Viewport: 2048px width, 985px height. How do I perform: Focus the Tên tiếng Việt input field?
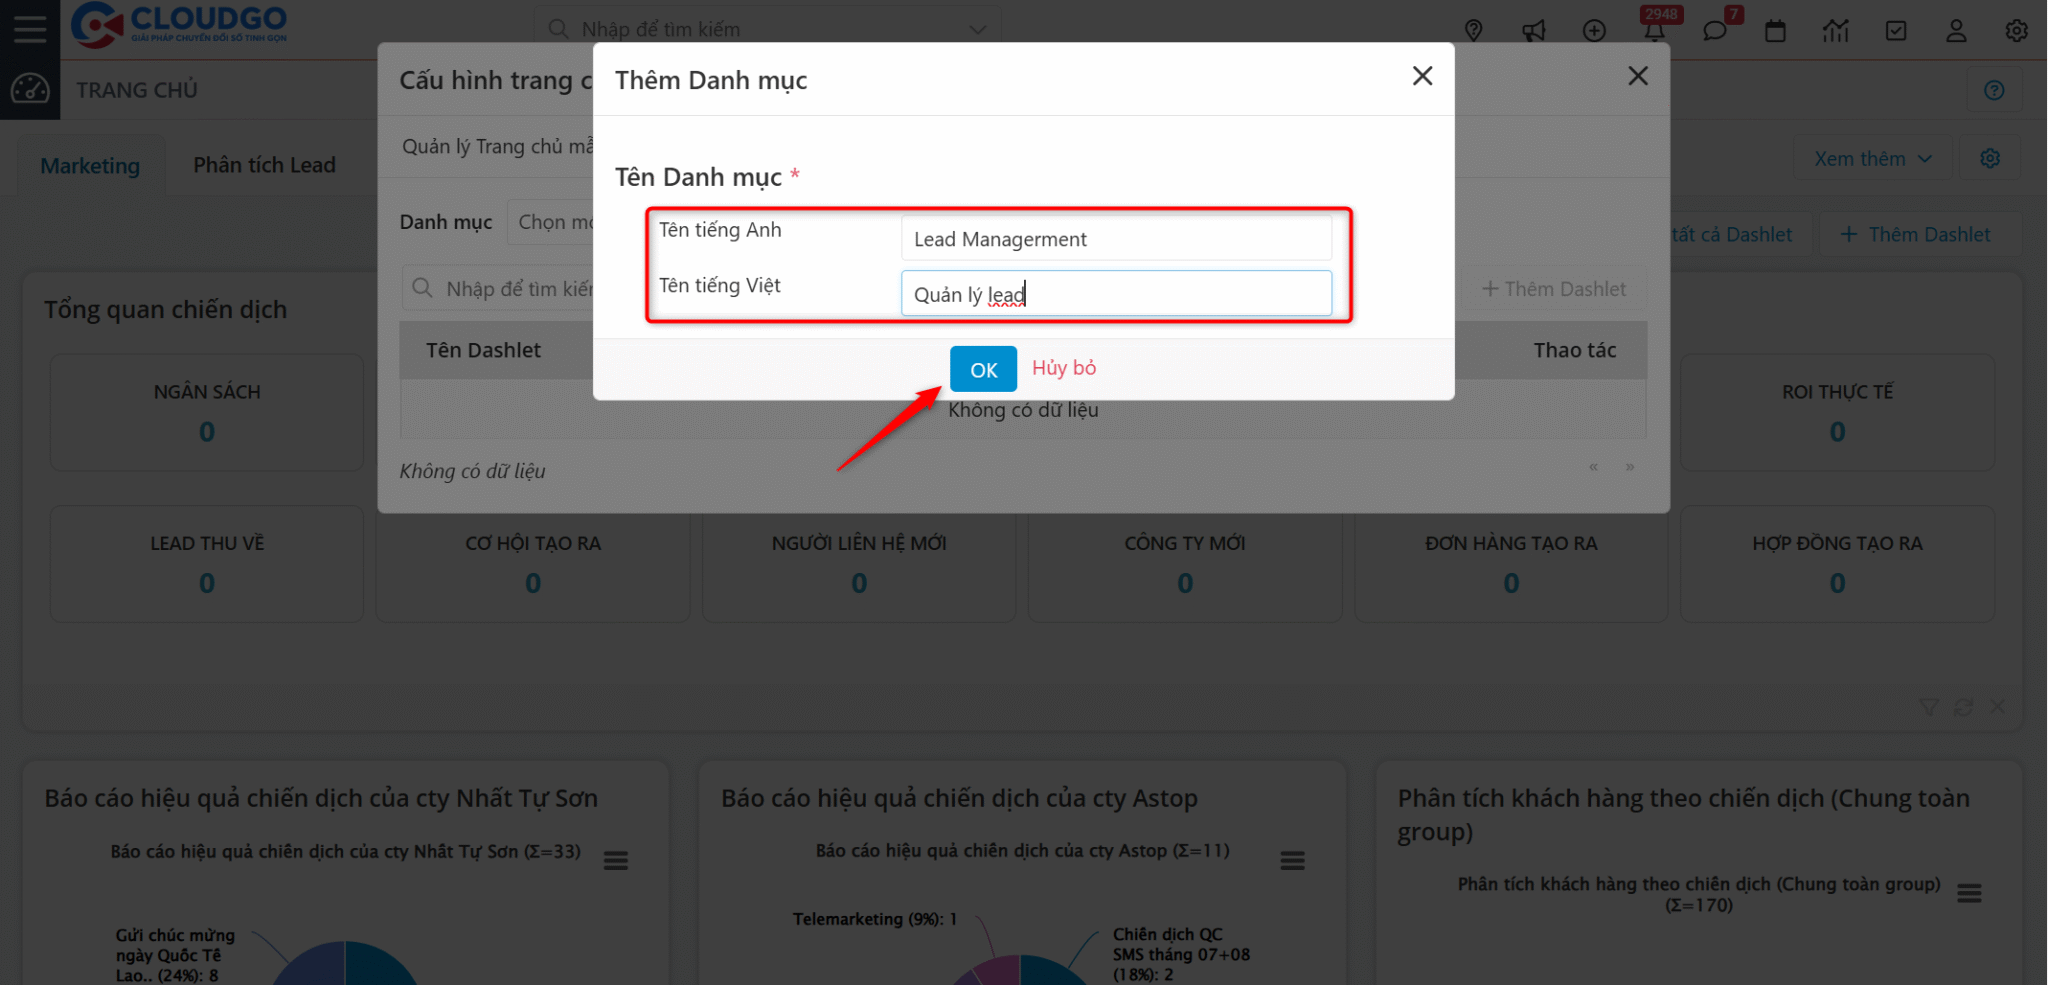(x=1116, y=293)
